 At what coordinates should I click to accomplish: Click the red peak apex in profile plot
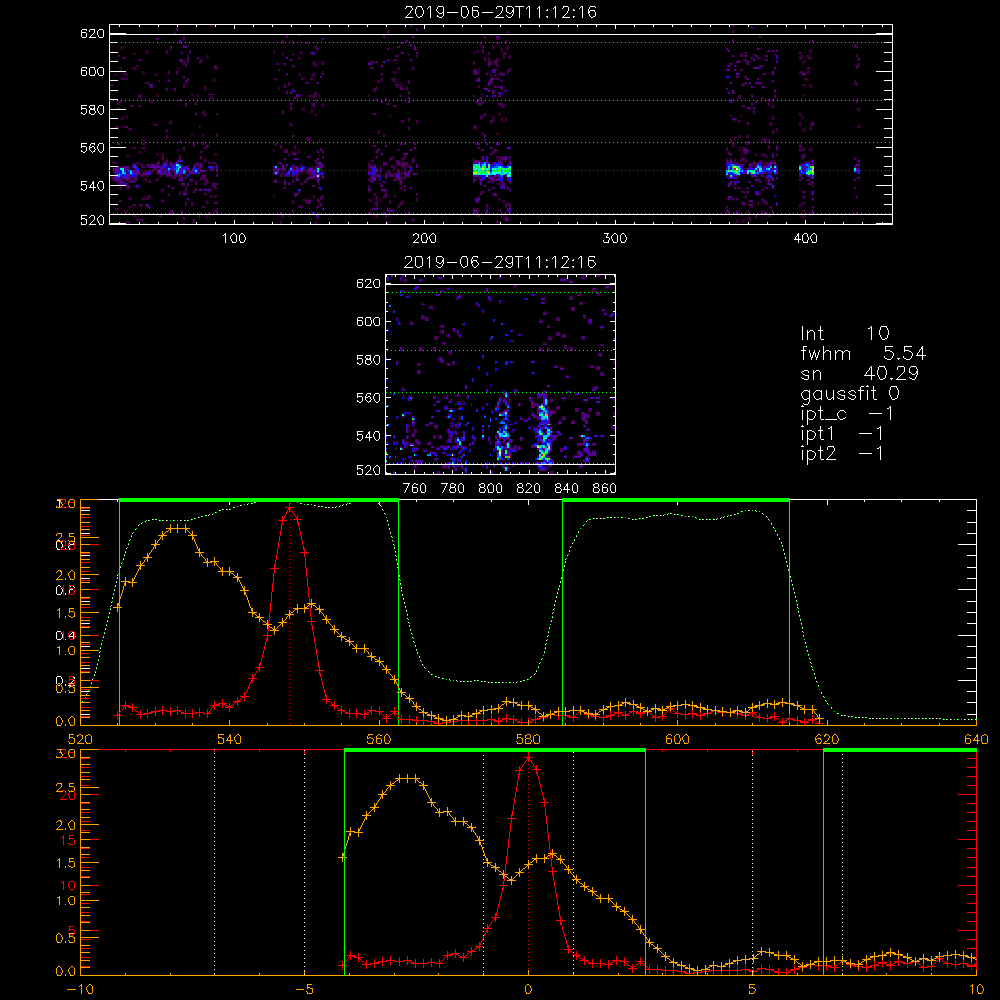pos(290,508)
